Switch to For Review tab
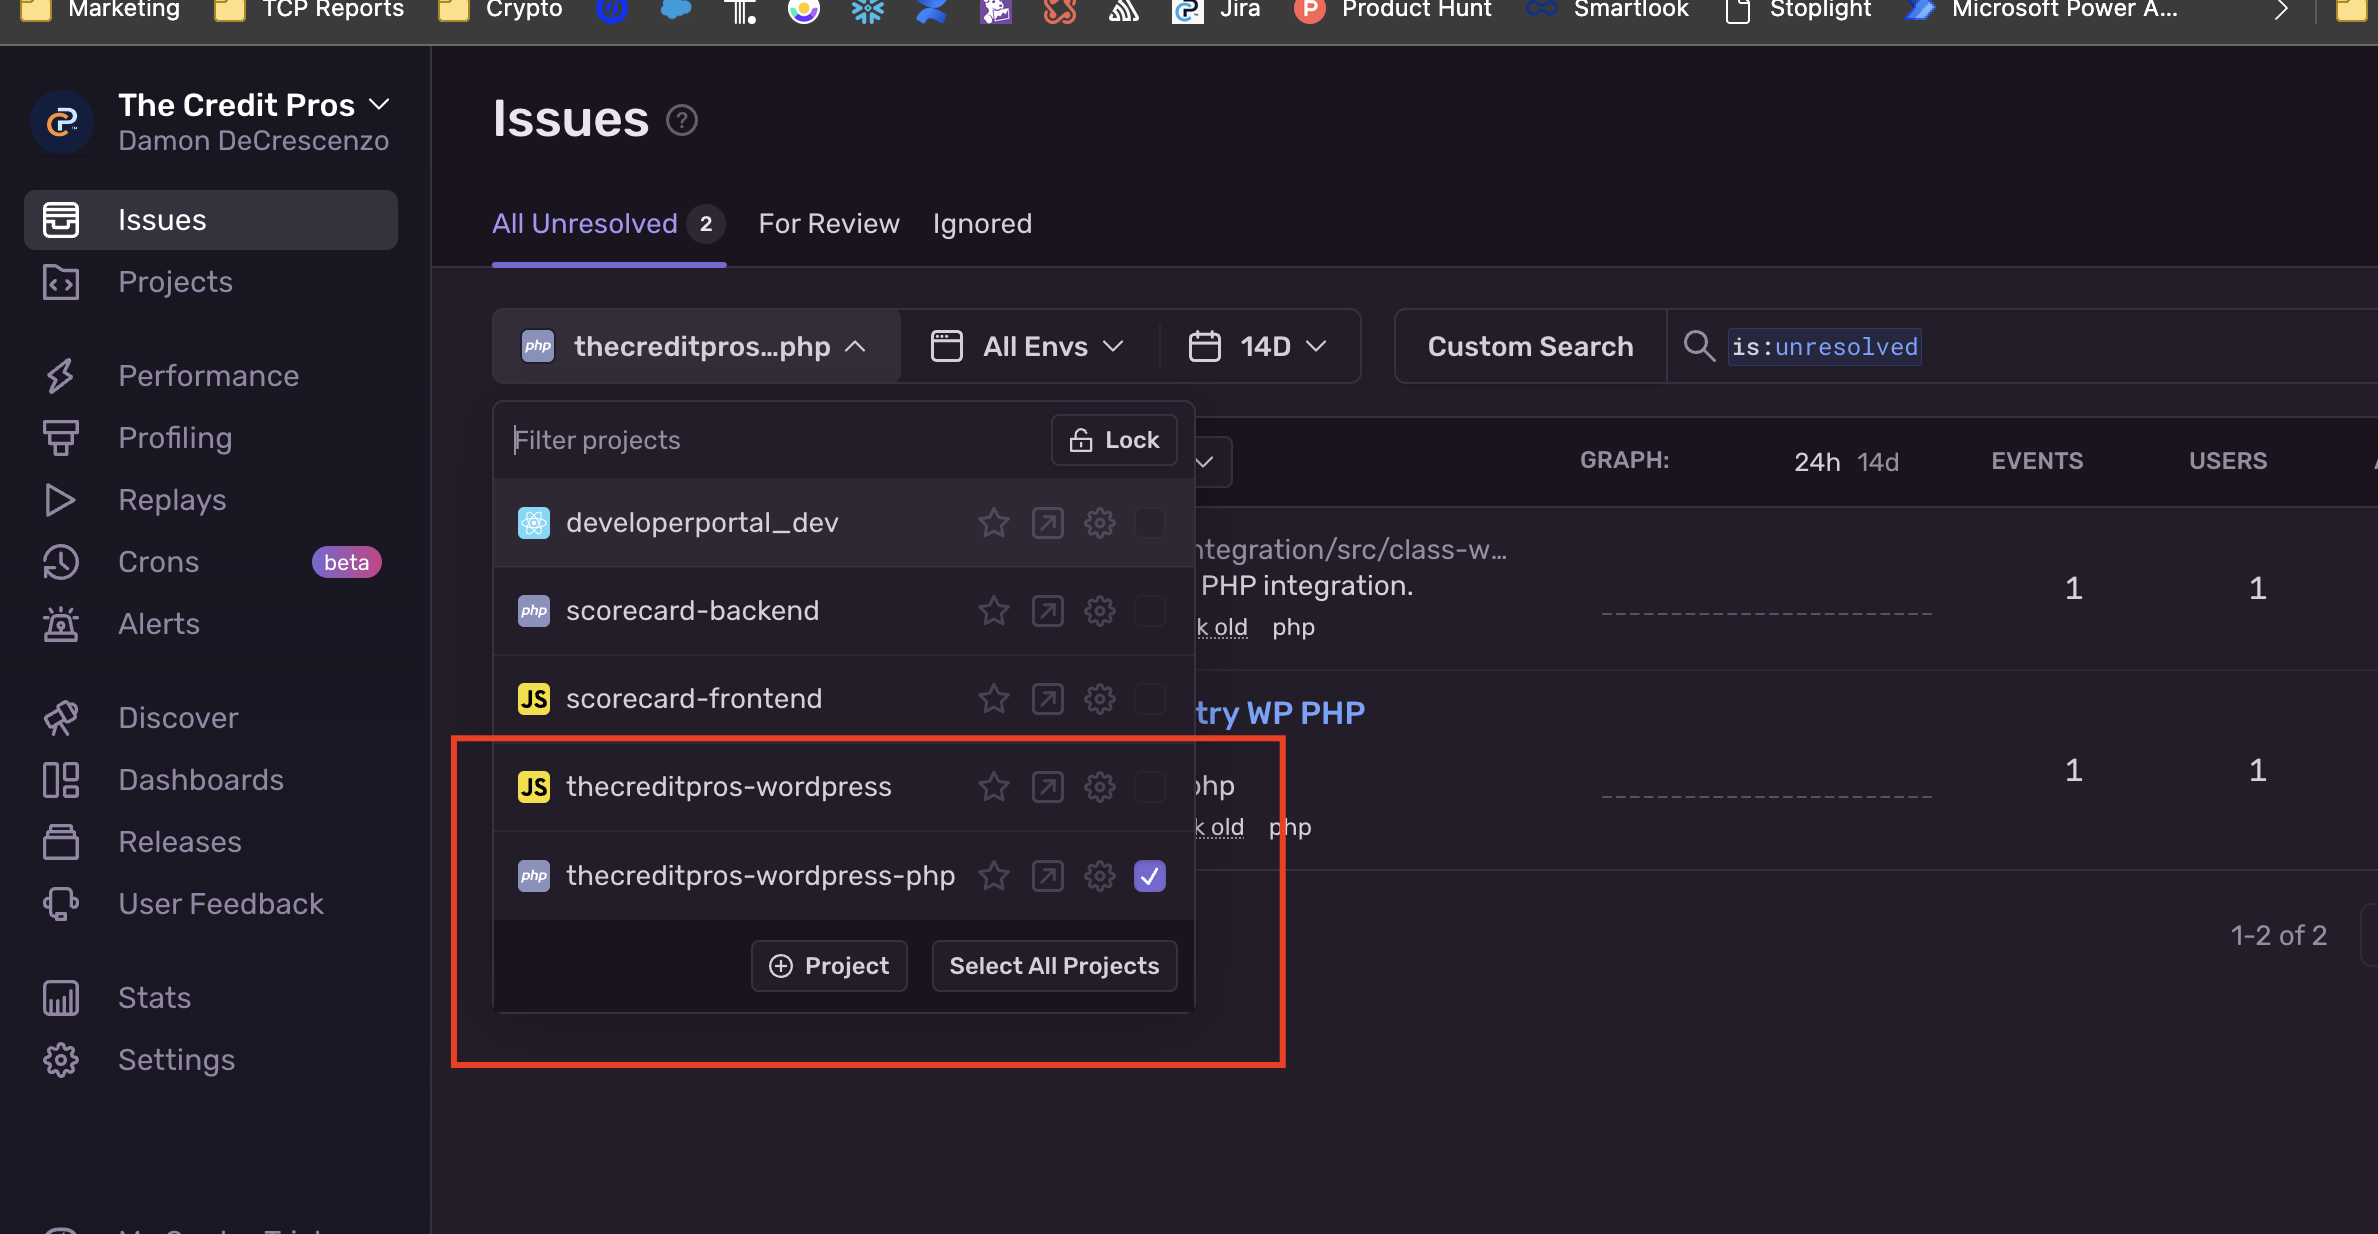Viewport: 2378px width, 1234px height. 829,224
